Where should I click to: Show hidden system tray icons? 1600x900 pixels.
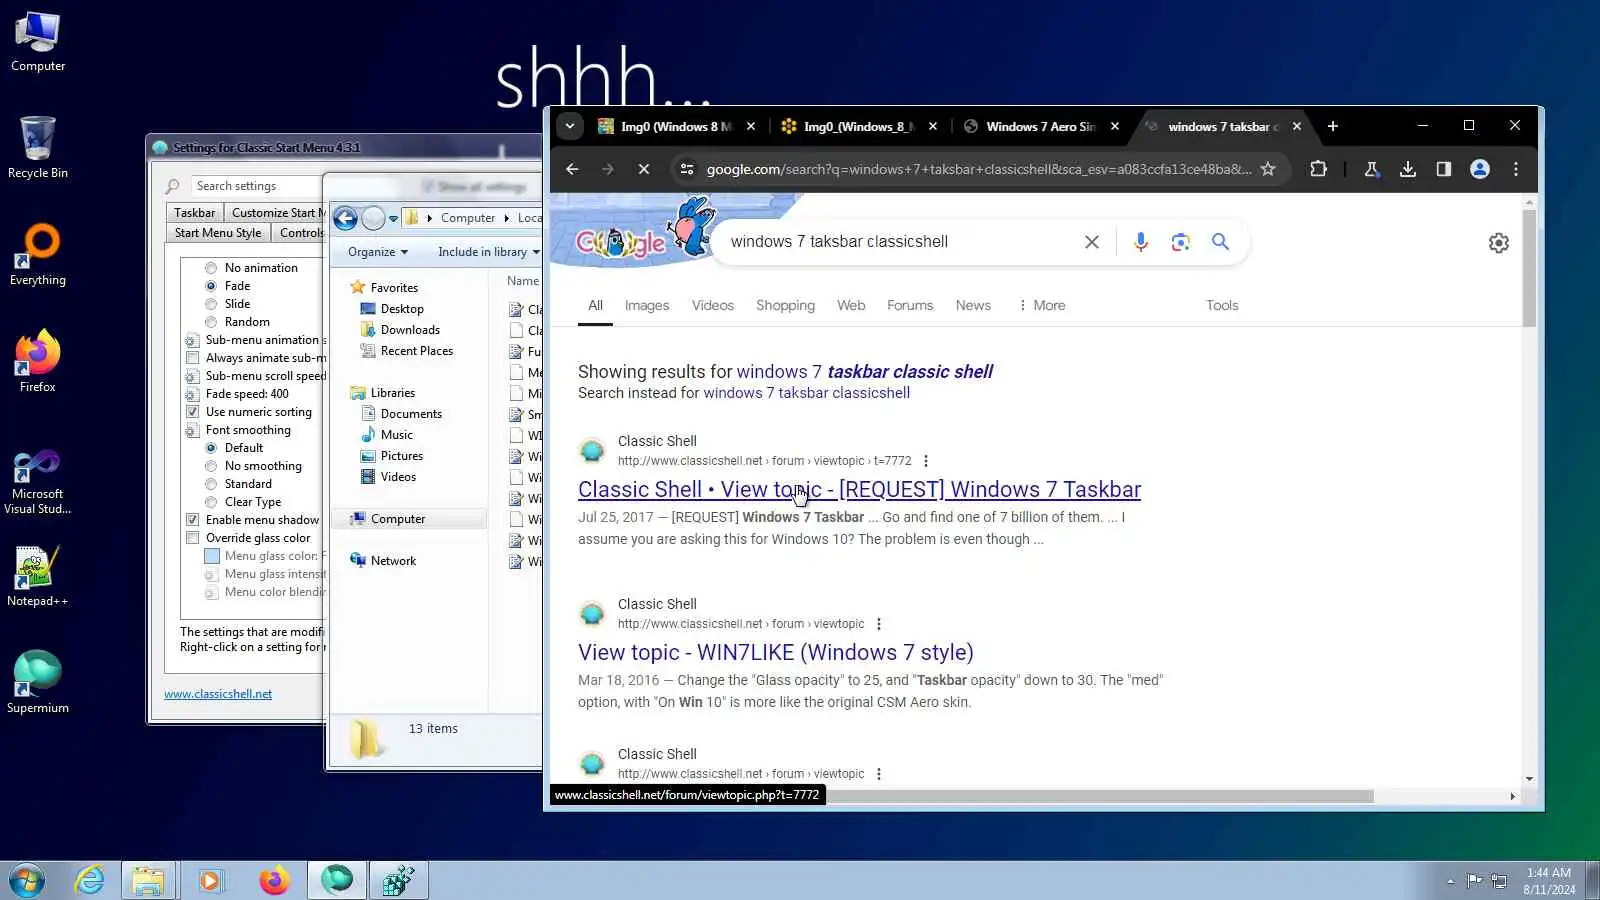1450,881
